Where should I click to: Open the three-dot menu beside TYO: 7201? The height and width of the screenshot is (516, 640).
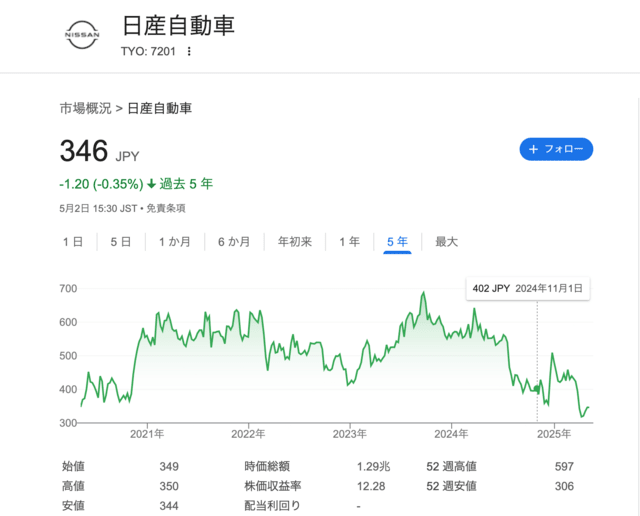click(189, 51)
